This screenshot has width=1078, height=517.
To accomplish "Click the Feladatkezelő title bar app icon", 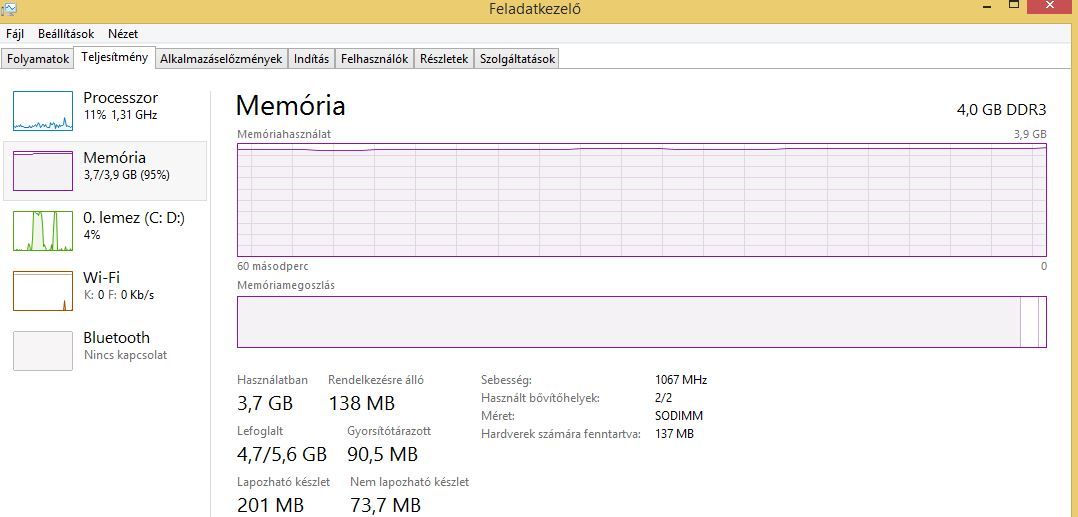I will pos(7,8).
